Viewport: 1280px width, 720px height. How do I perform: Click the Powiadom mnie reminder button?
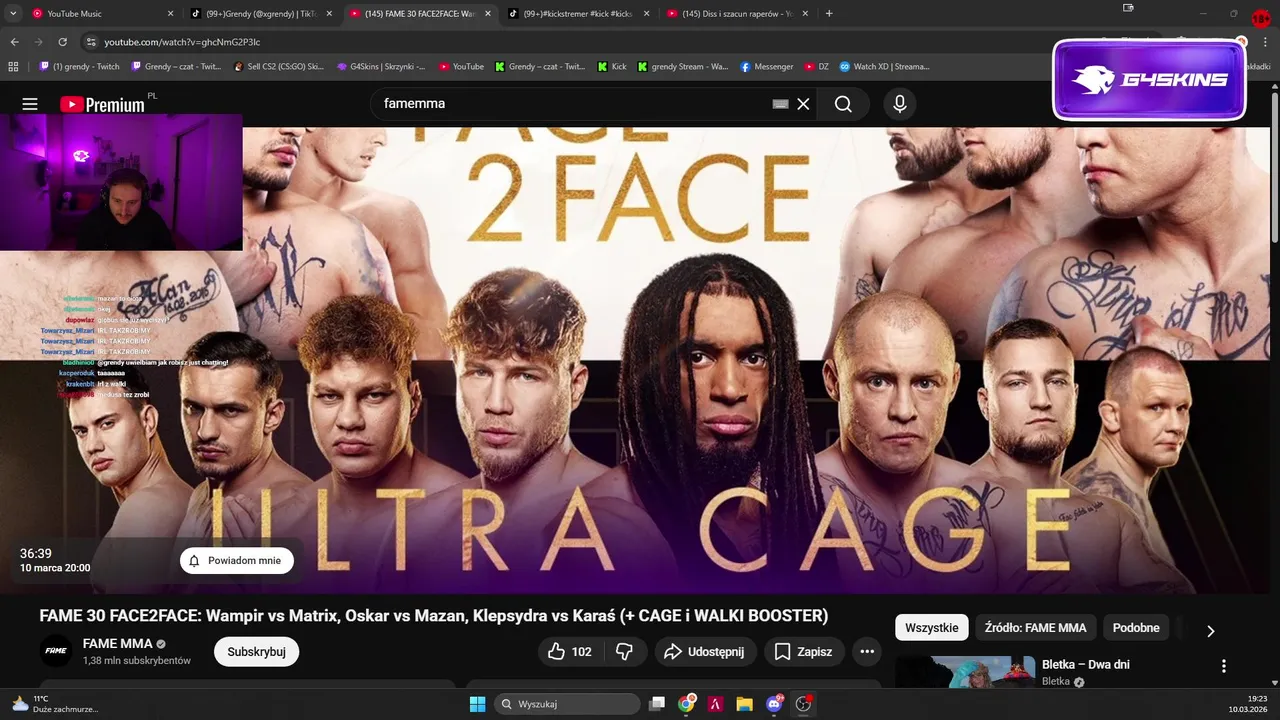(x=237, y=561)
